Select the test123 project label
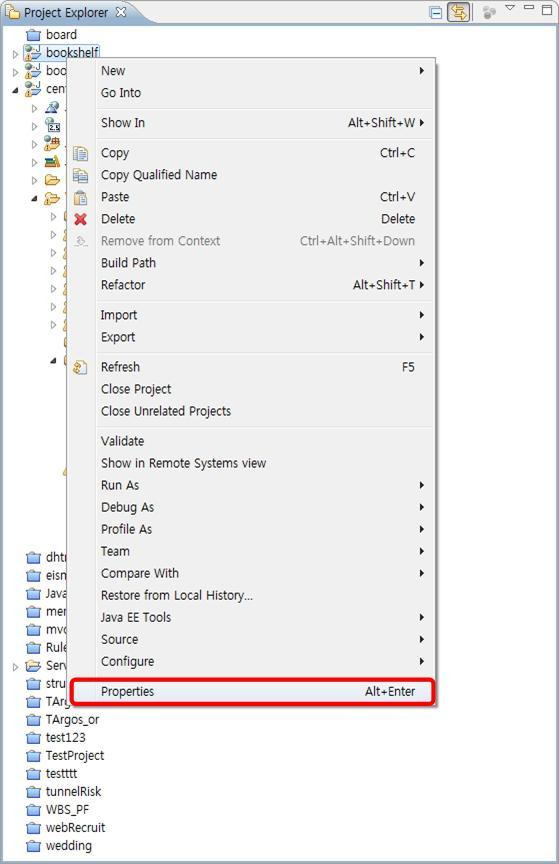 tap(66, 738)
